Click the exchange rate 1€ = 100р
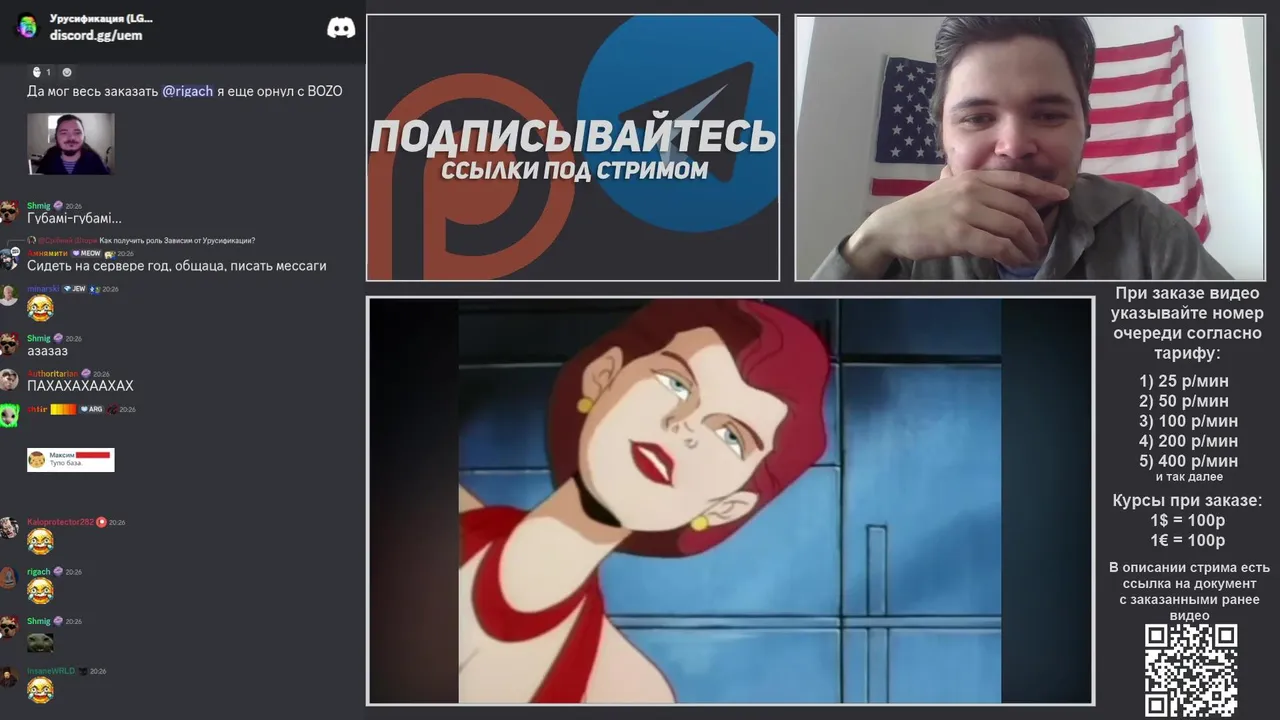Screen dimensions: 1280x720 (1188, 541)
